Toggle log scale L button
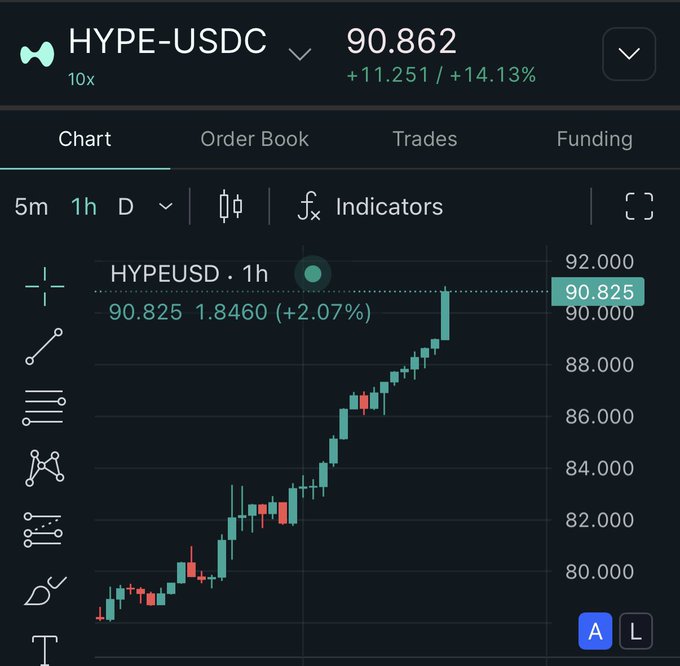This screenshot has width=680, height=666. tap(636, 631)
